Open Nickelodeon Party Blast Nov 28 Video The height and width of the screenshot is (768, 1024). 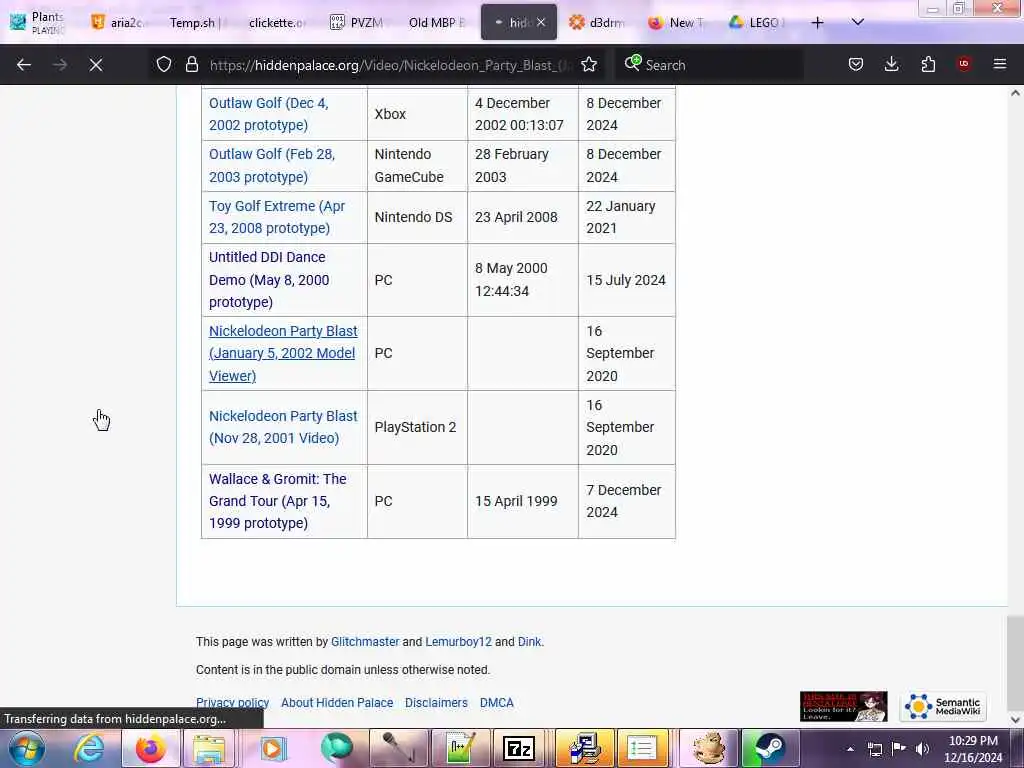[x=283, y=427]
